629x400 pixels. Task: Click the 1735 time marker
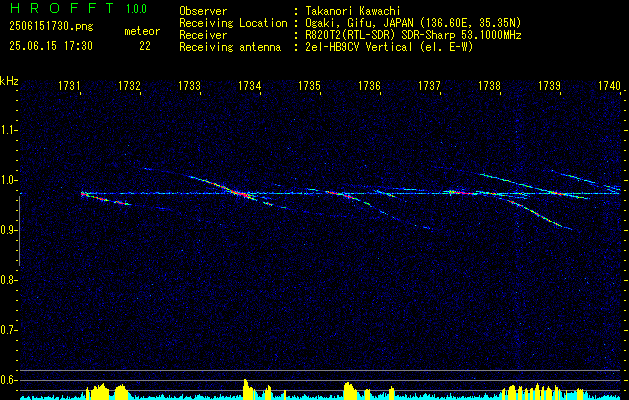pos(309,85)
